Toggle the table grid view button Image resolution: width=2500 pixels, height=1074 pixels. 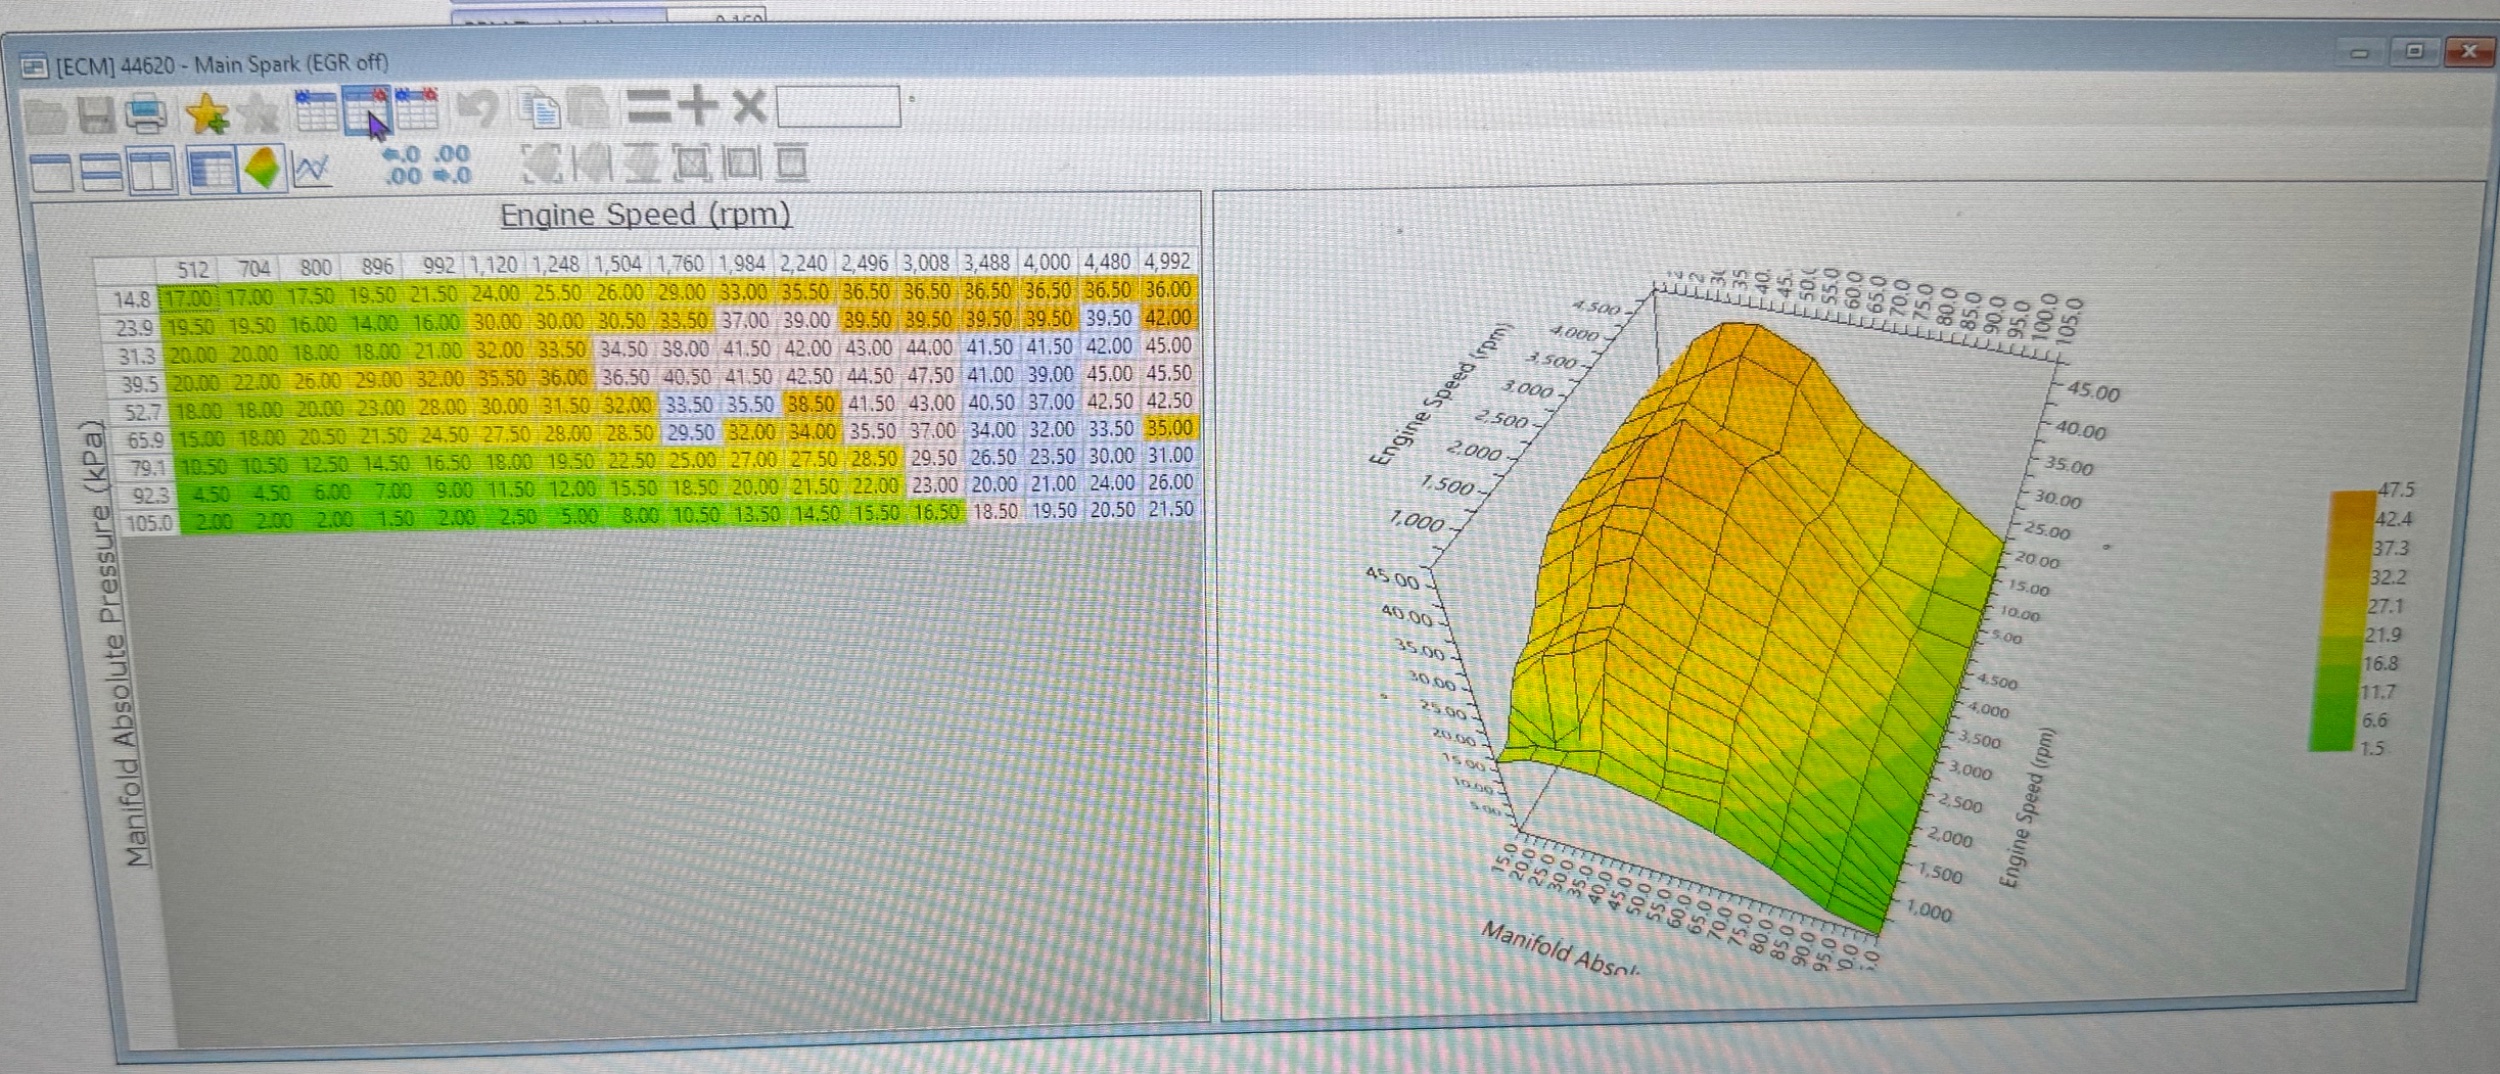(x=211, y=169)
